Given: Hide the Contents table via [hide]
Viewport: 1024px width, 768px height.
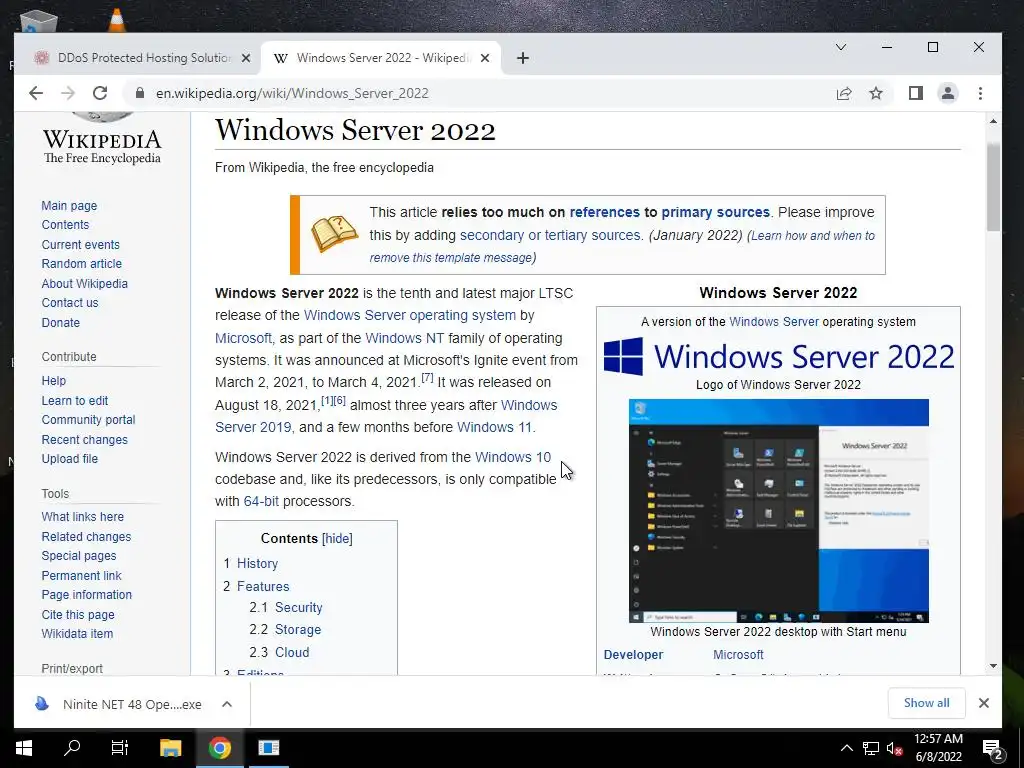Looking at the screenshot, I should 337,539.
